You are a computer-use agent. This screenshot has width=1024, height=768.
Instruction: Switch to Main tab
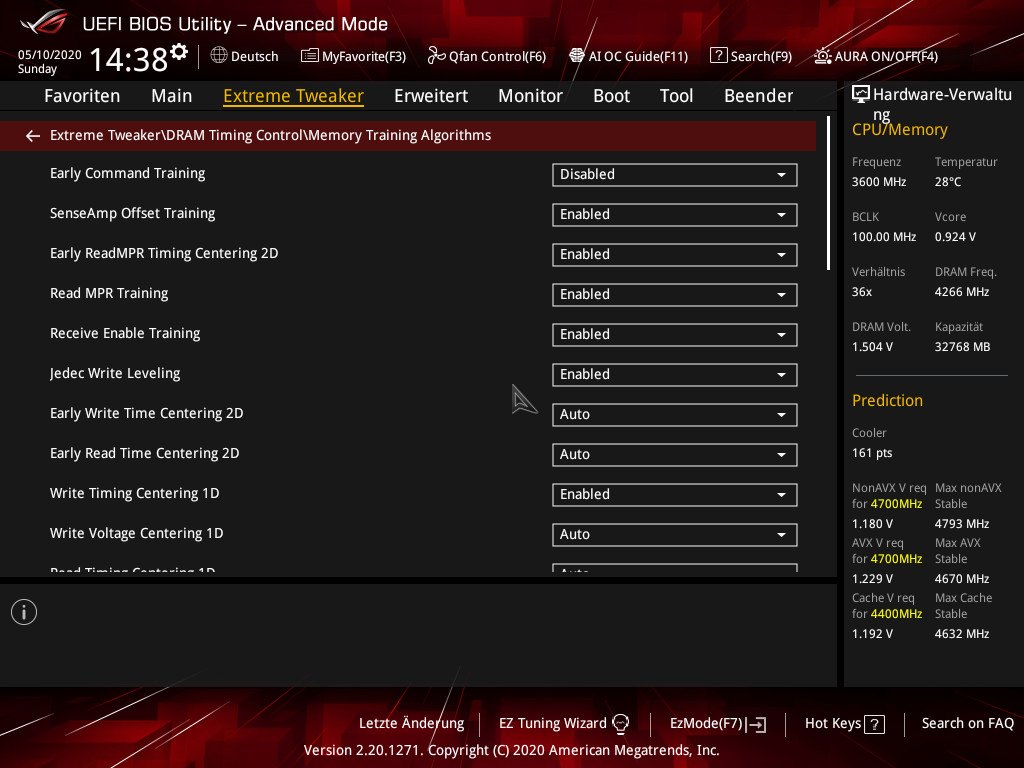pos(172,95)
